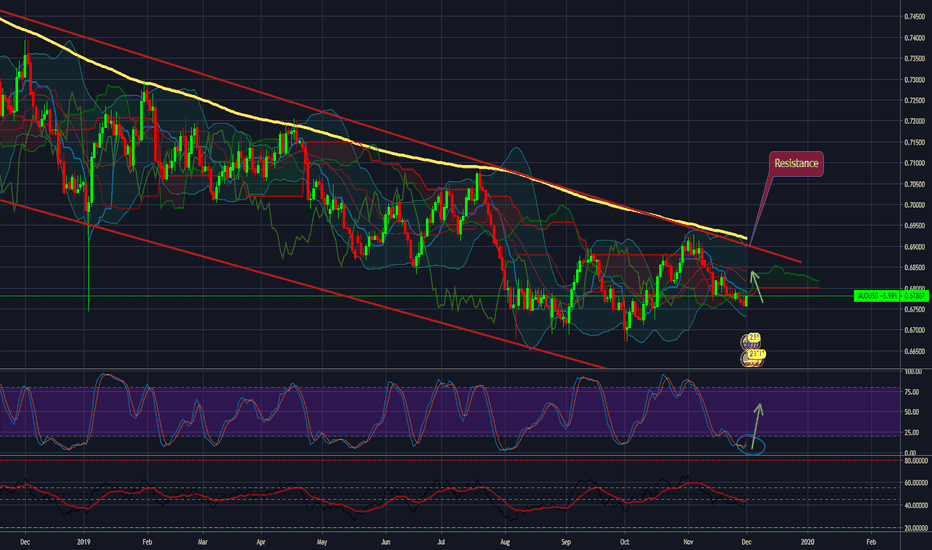This screenshot has width=932, height=550.
Task: Click the long green wick in January 2019
Action: point(88,270)
